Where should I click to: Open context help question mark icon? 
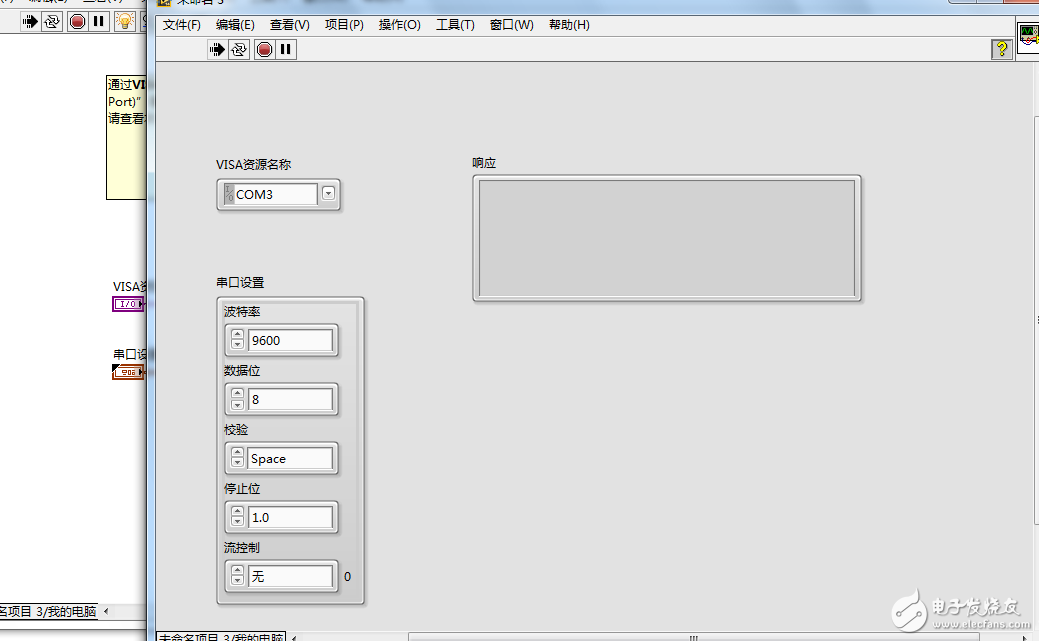1001,49
